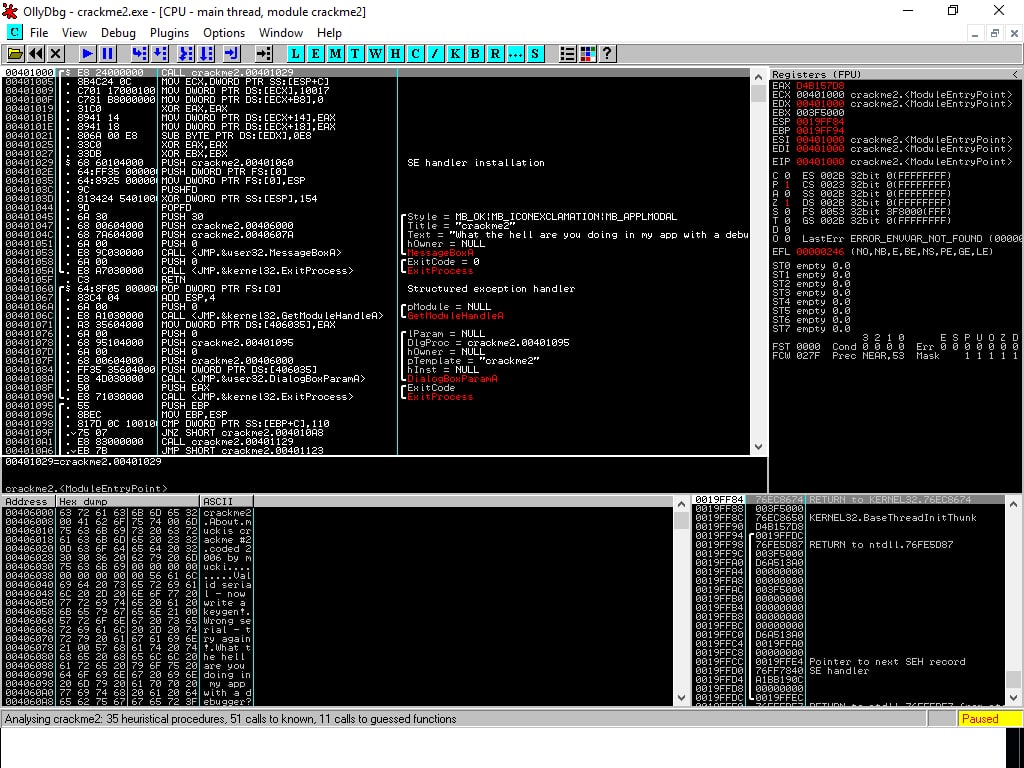Open the View menu
The height and width of the screenshot is (768, 1024).
[x=74, y=33]
